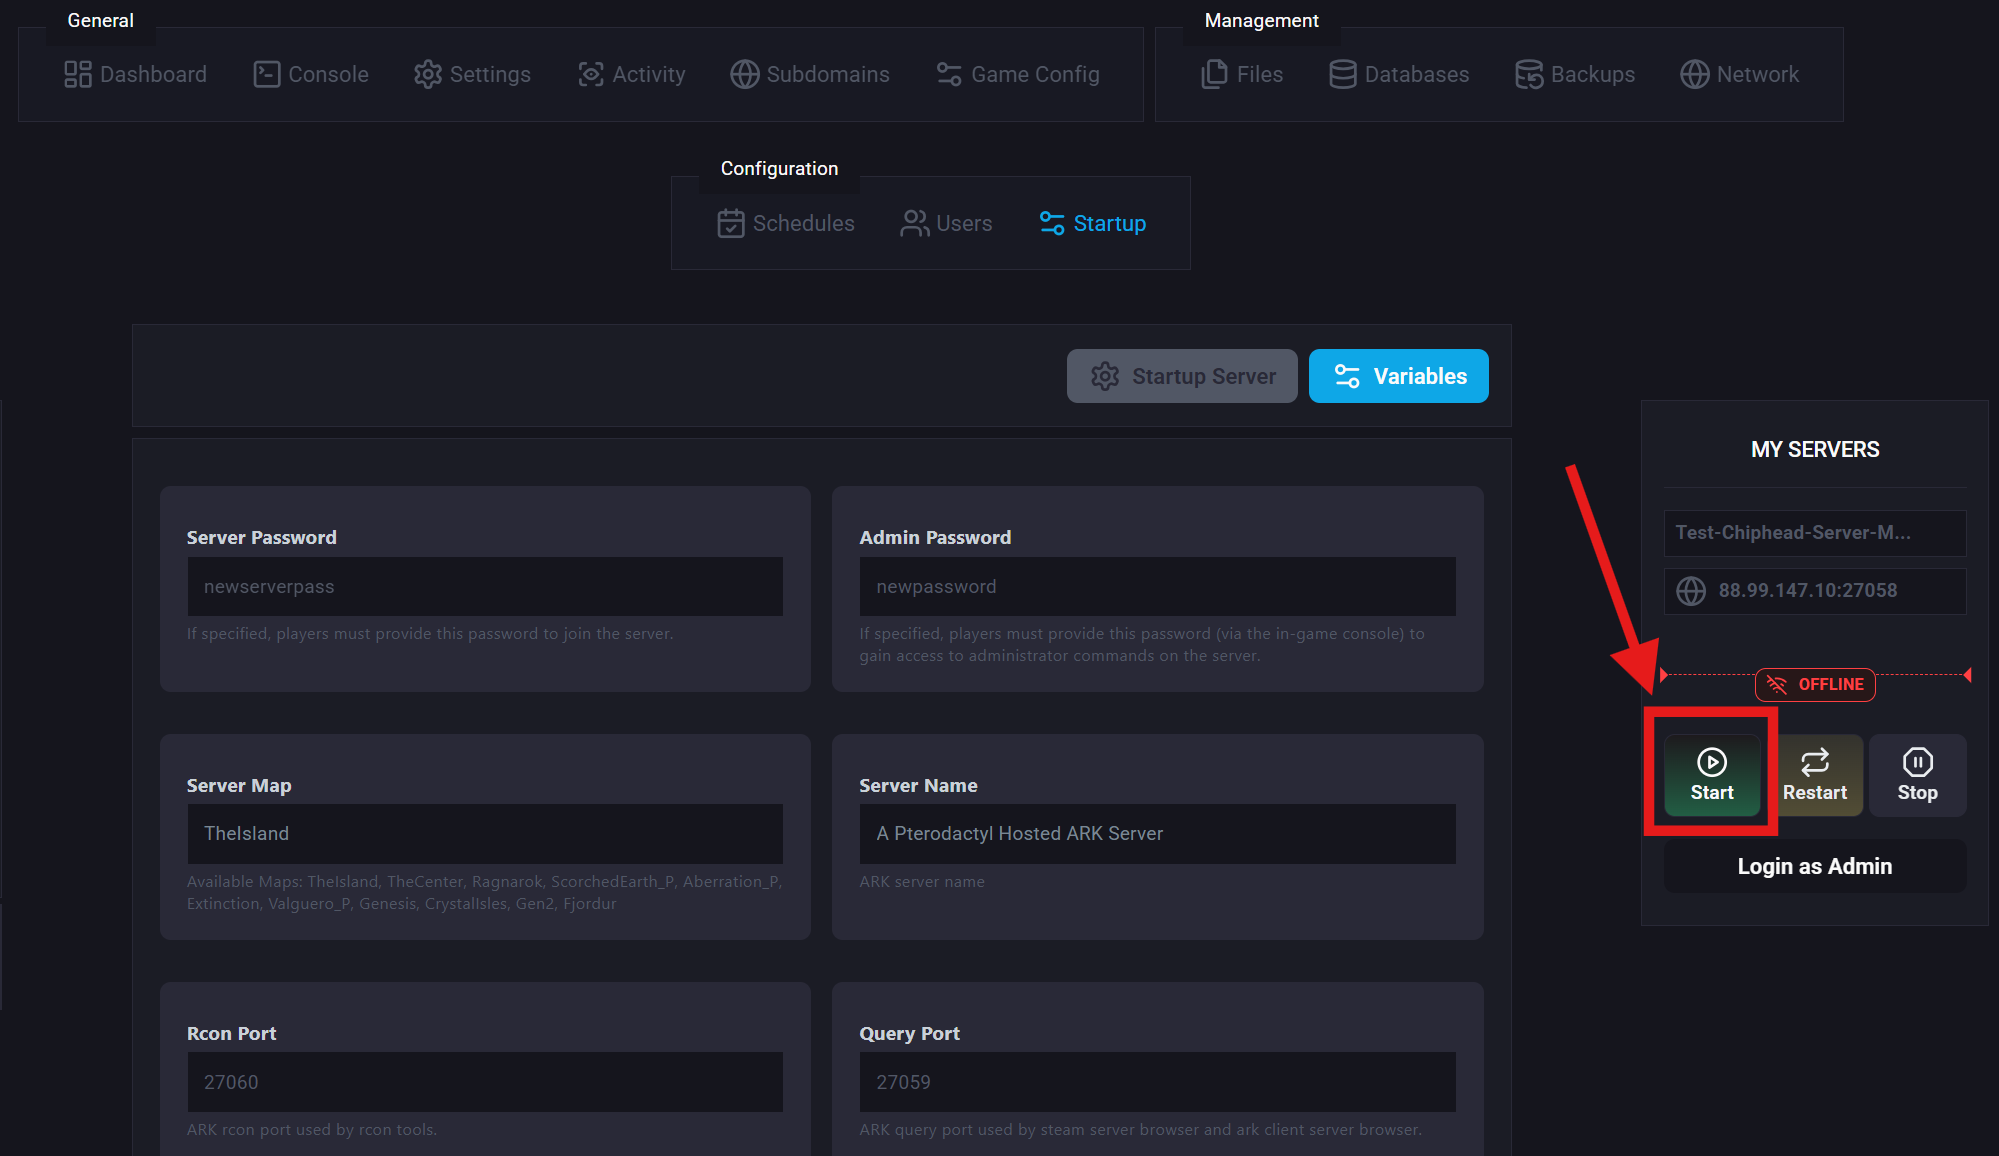1999x1156 pixels.
Task: Open the Backups section
Action: click(1574, 74)
